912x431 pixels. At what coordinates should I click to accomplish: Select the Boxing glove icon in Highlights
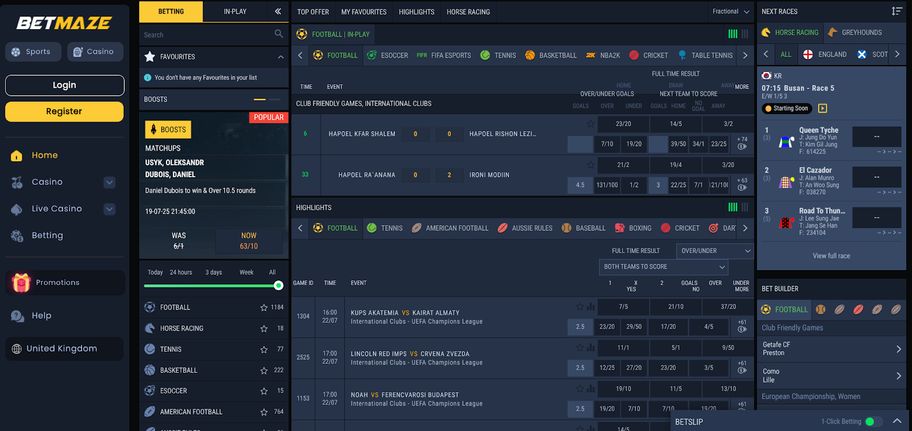(x=620, y=228)
